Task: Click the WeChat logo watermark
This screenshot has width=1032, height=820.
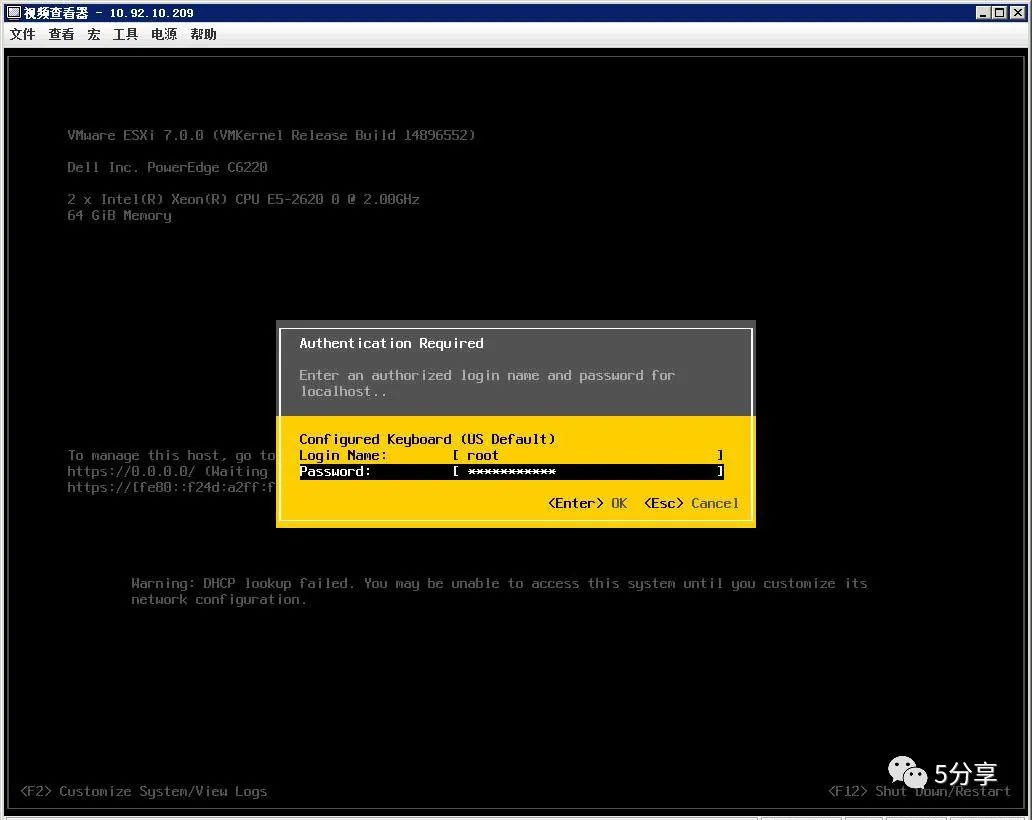Action: pyautogui.click(x=907, y=772)
